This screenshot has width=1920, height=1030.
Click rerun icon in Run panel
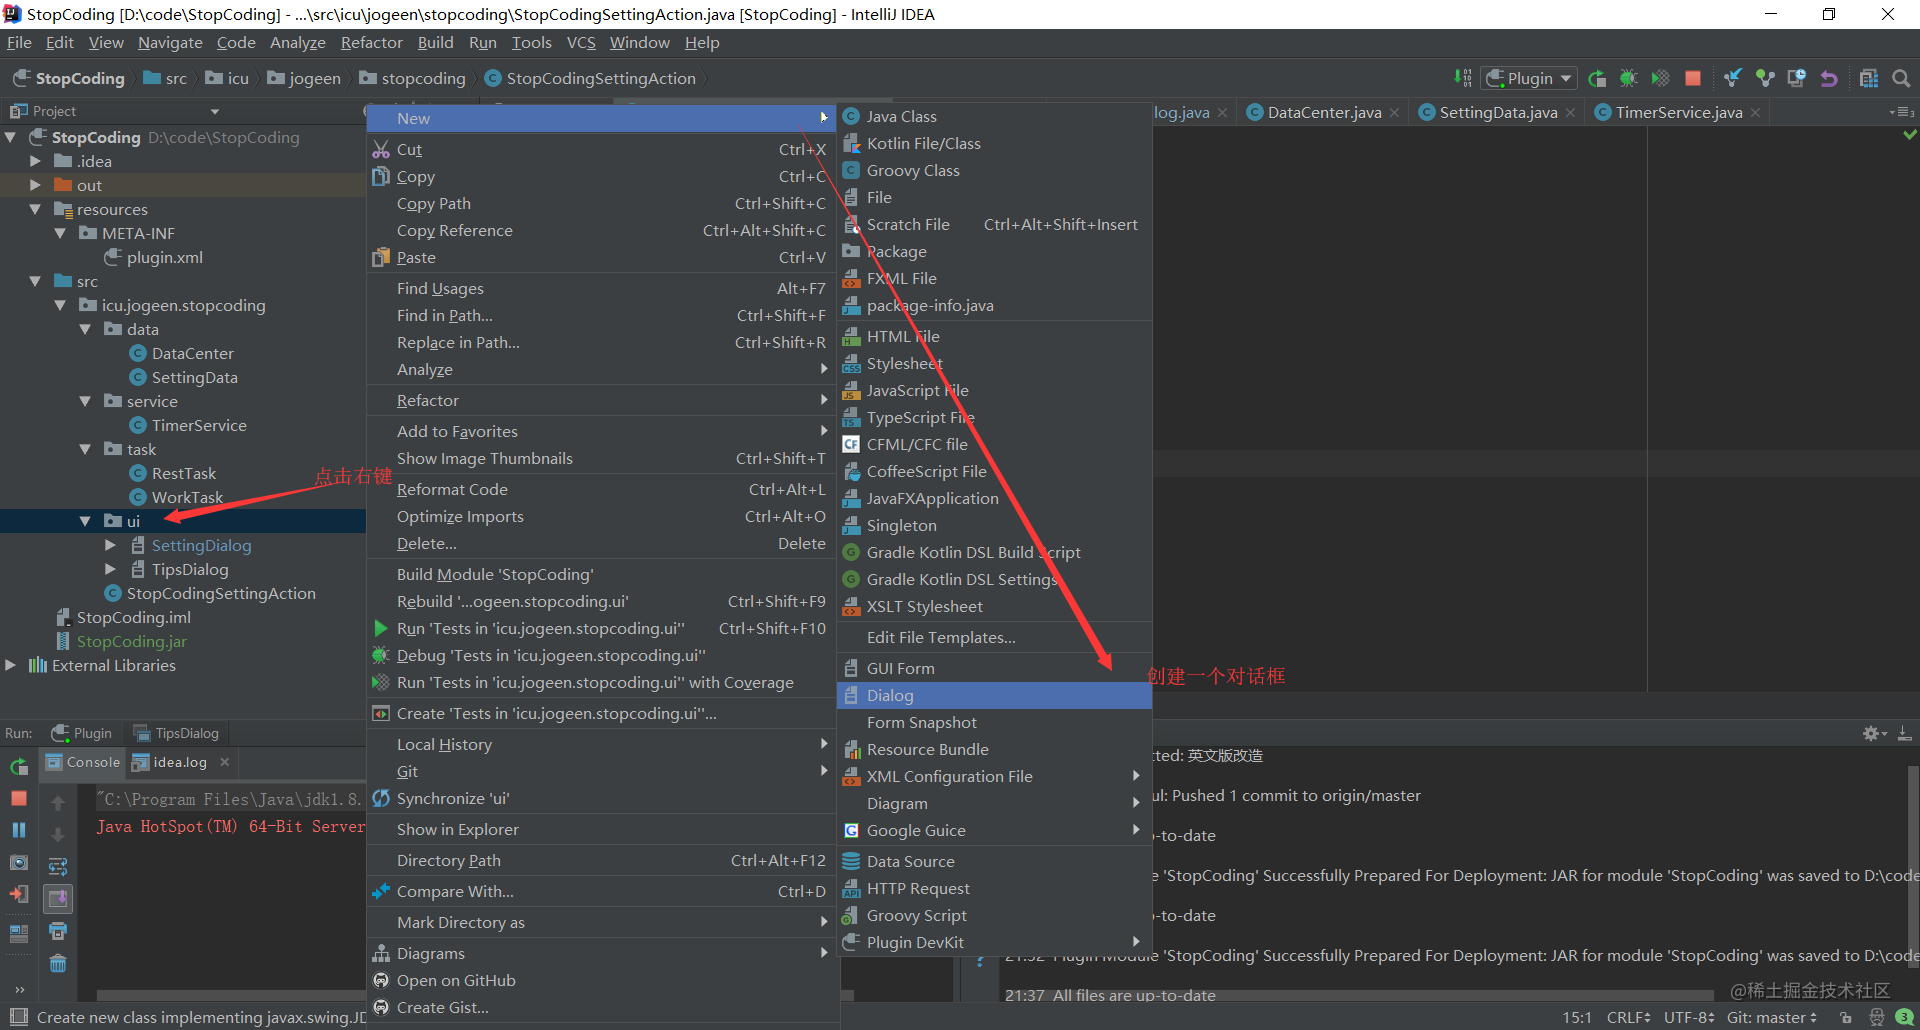coord(19,767)
